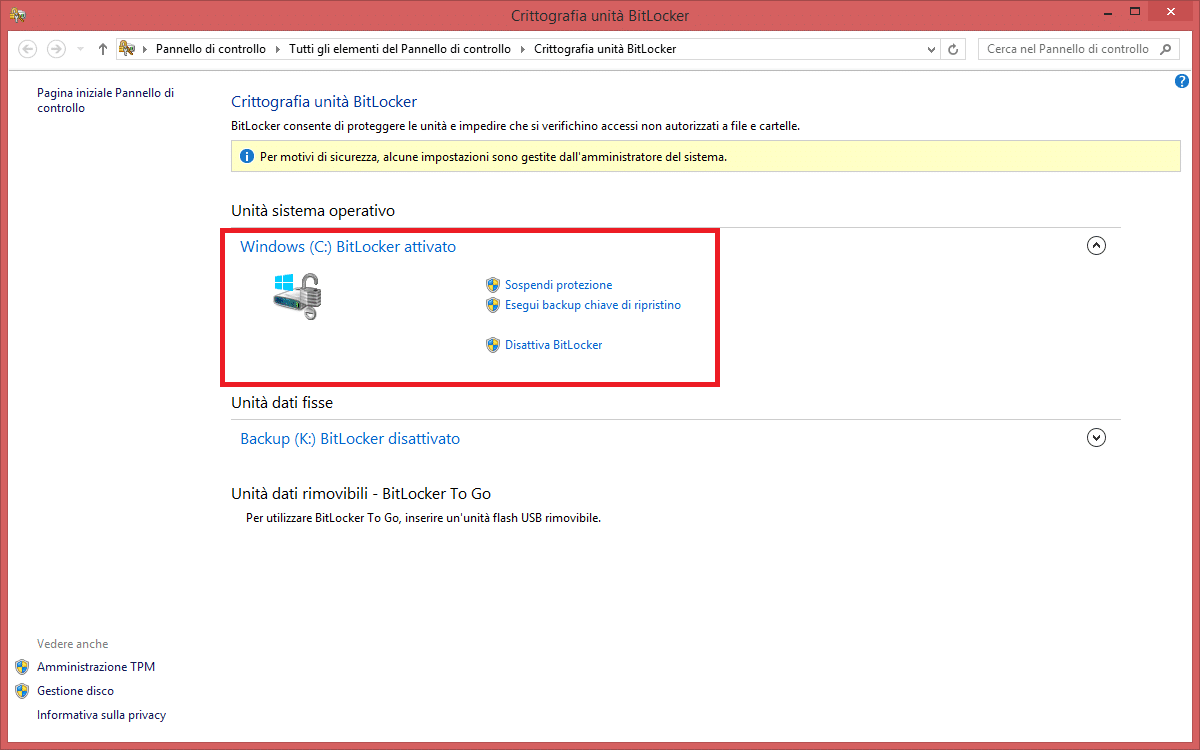Click shield icon beside 'Sospendi protezione'
This screenshot has height=750, width=1200.
tap(492, 285)
